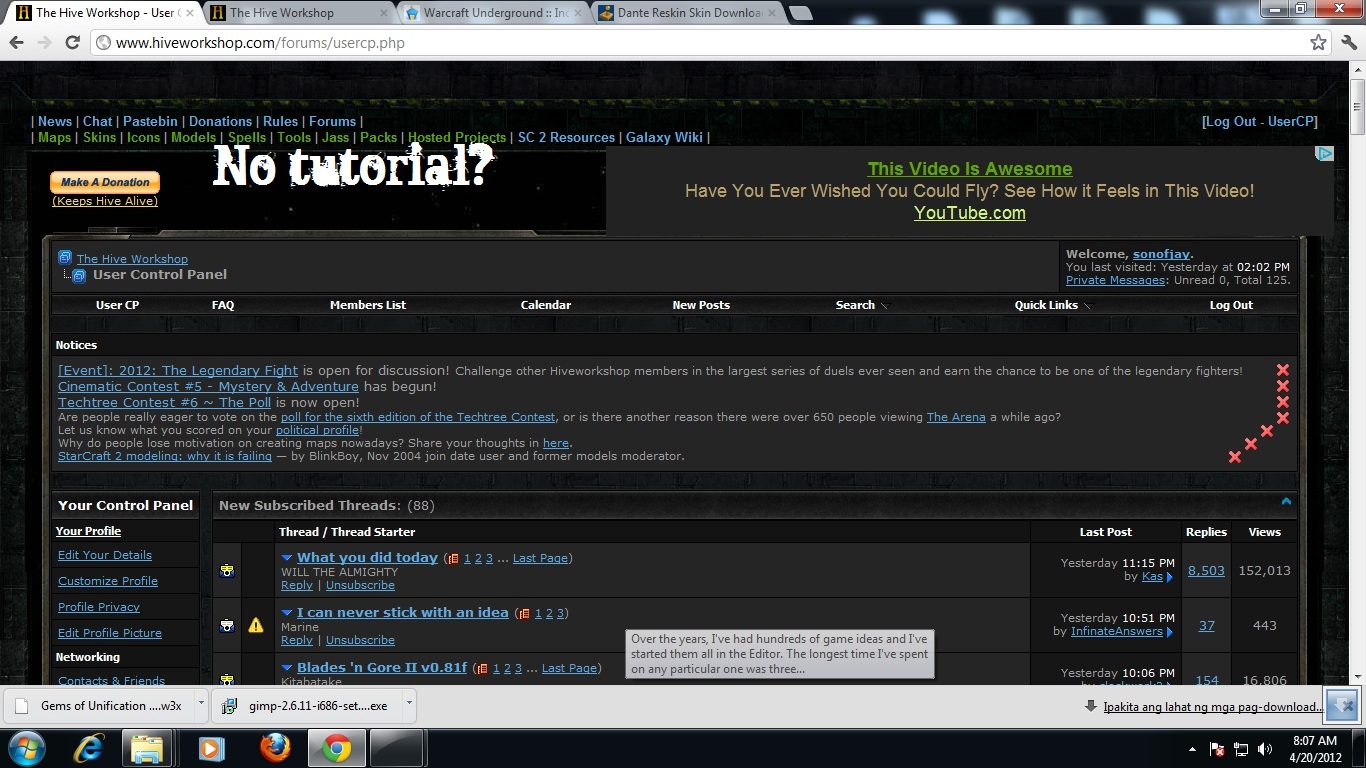The height and width of the screenshot is (768, 1366).
Task: Click Ipakita ang lahat ng mga pag-download link
Action: tap(1211, 706)
